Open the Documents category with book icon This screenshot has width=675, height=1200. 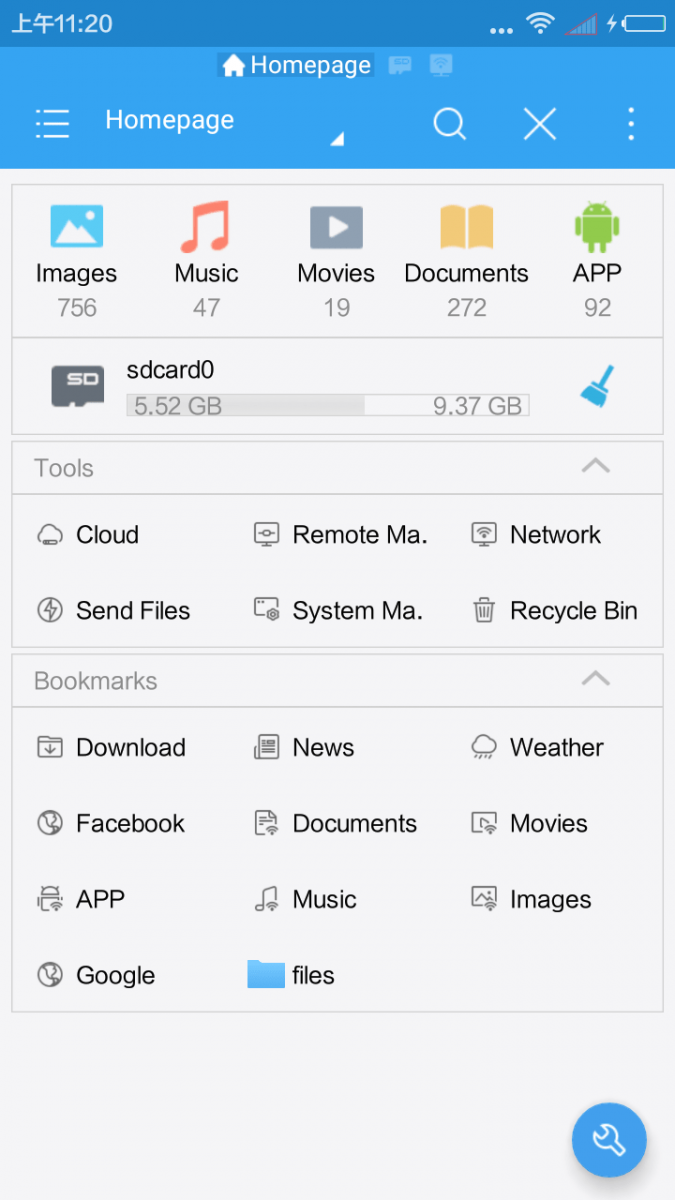tap(466, 260)
